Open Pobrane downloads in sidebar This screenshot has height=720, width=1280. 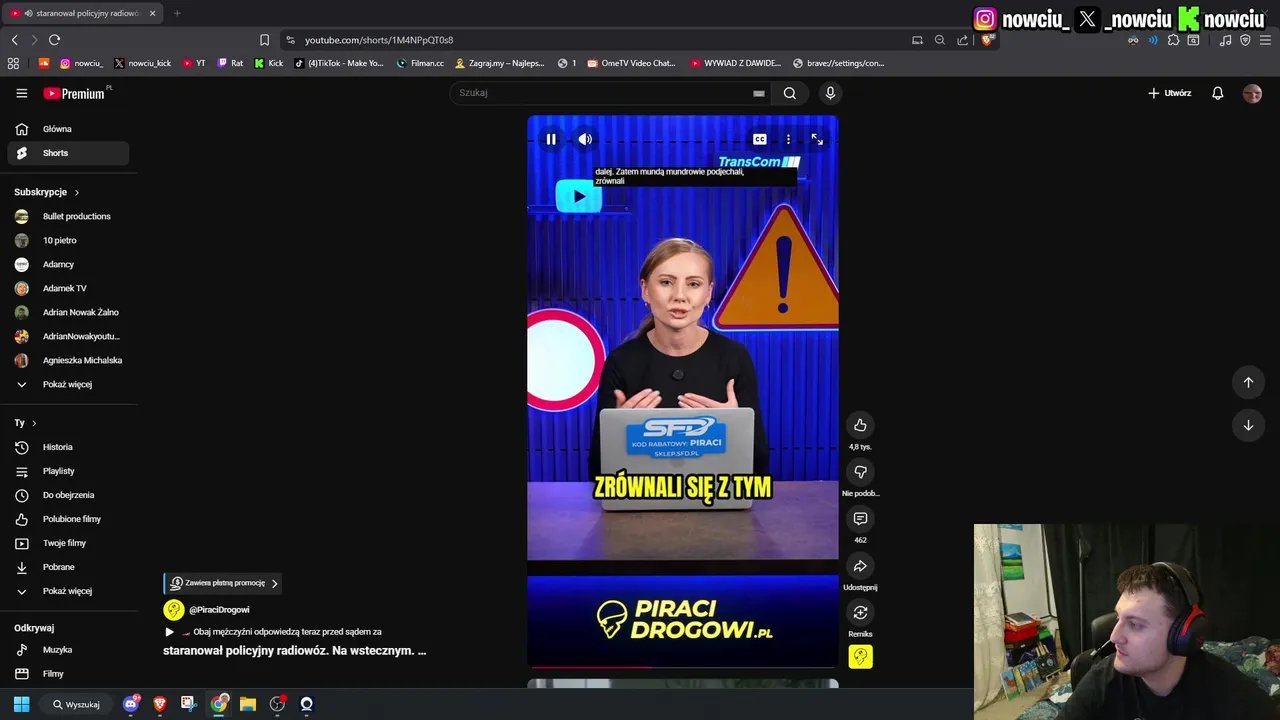[x=68, y=567]
